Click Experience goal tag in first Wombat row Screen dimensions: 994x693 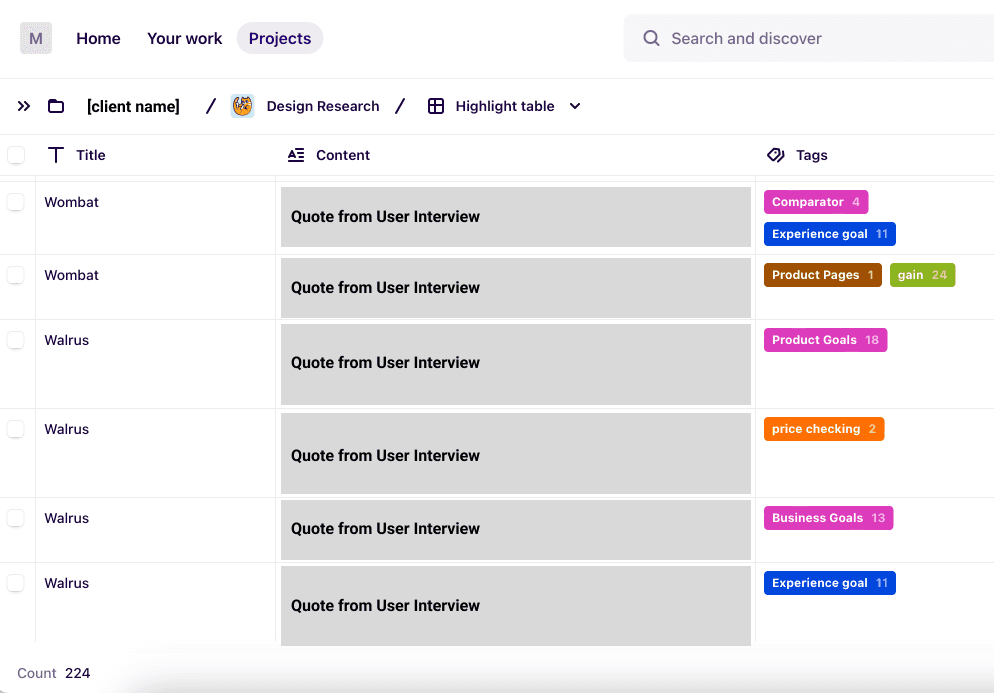830,234
